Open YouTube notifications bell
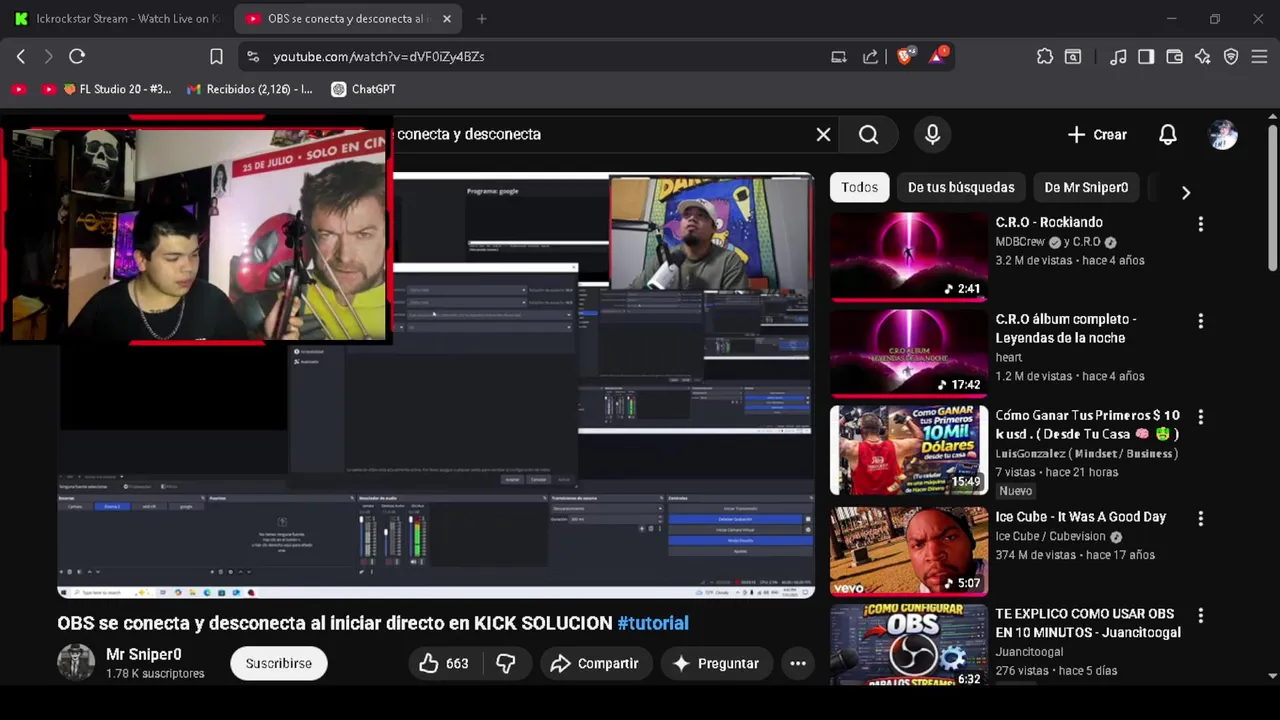Screen dimensions: 1280x720 [x=1167, y=134]
